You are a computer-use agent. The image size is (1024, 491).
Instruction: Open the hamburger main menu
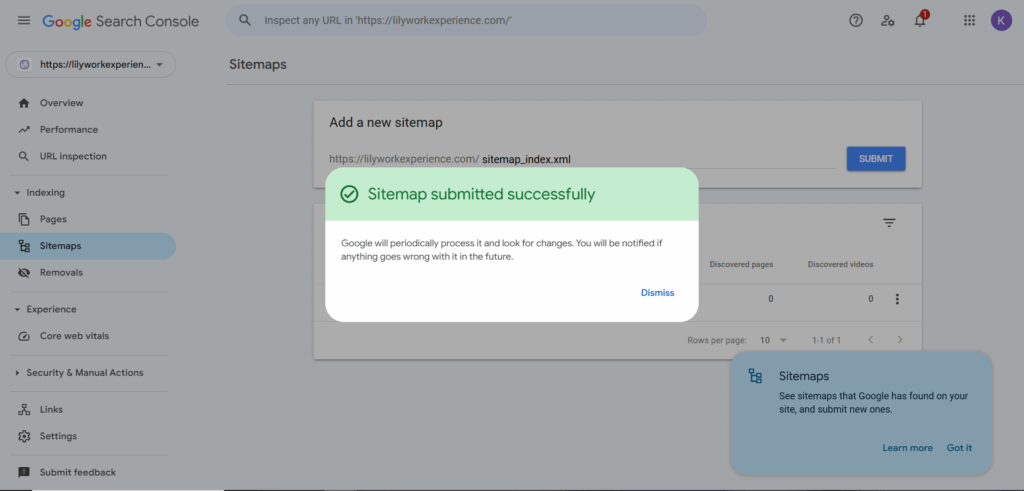[x=24, y=20]
